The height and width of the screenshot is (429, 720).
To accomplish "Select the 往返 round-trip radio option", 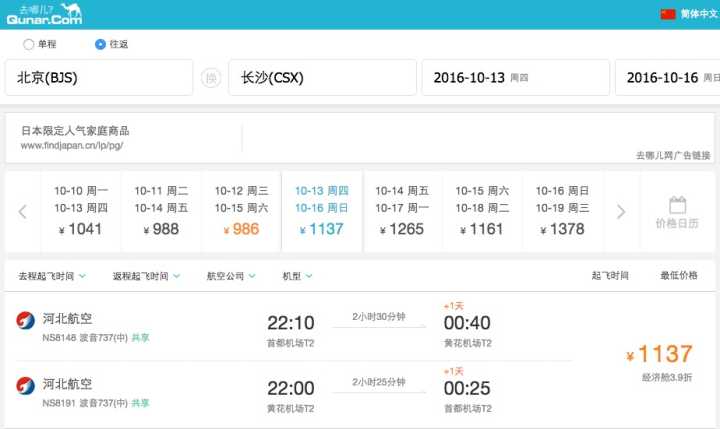I will pos(100,44).
